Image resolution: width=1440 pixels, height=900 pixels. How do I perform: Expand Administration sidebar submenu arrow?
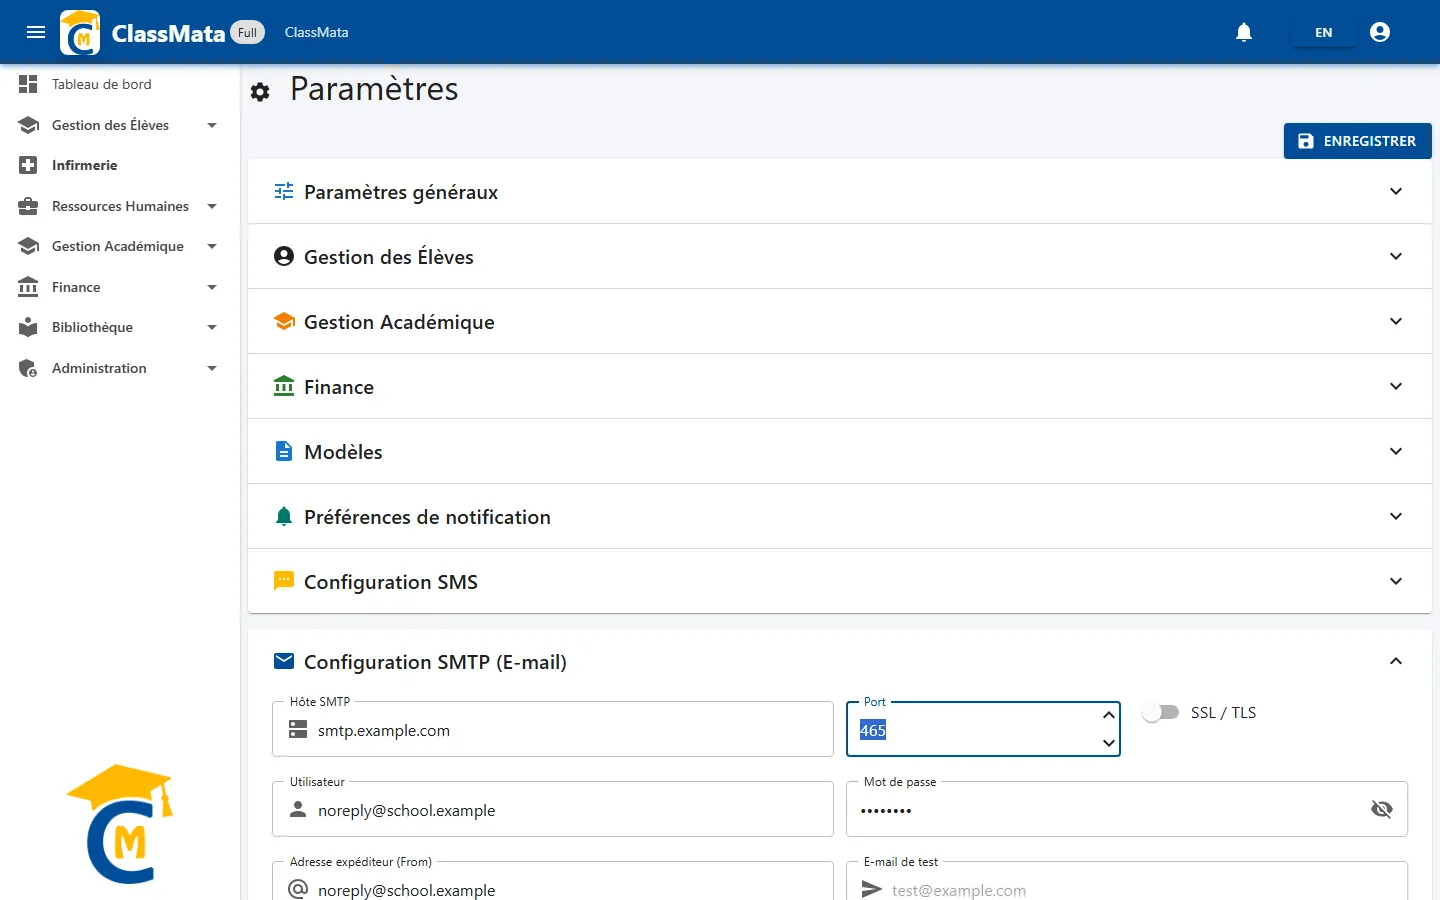pyautogui.click(x=212, y=368)
